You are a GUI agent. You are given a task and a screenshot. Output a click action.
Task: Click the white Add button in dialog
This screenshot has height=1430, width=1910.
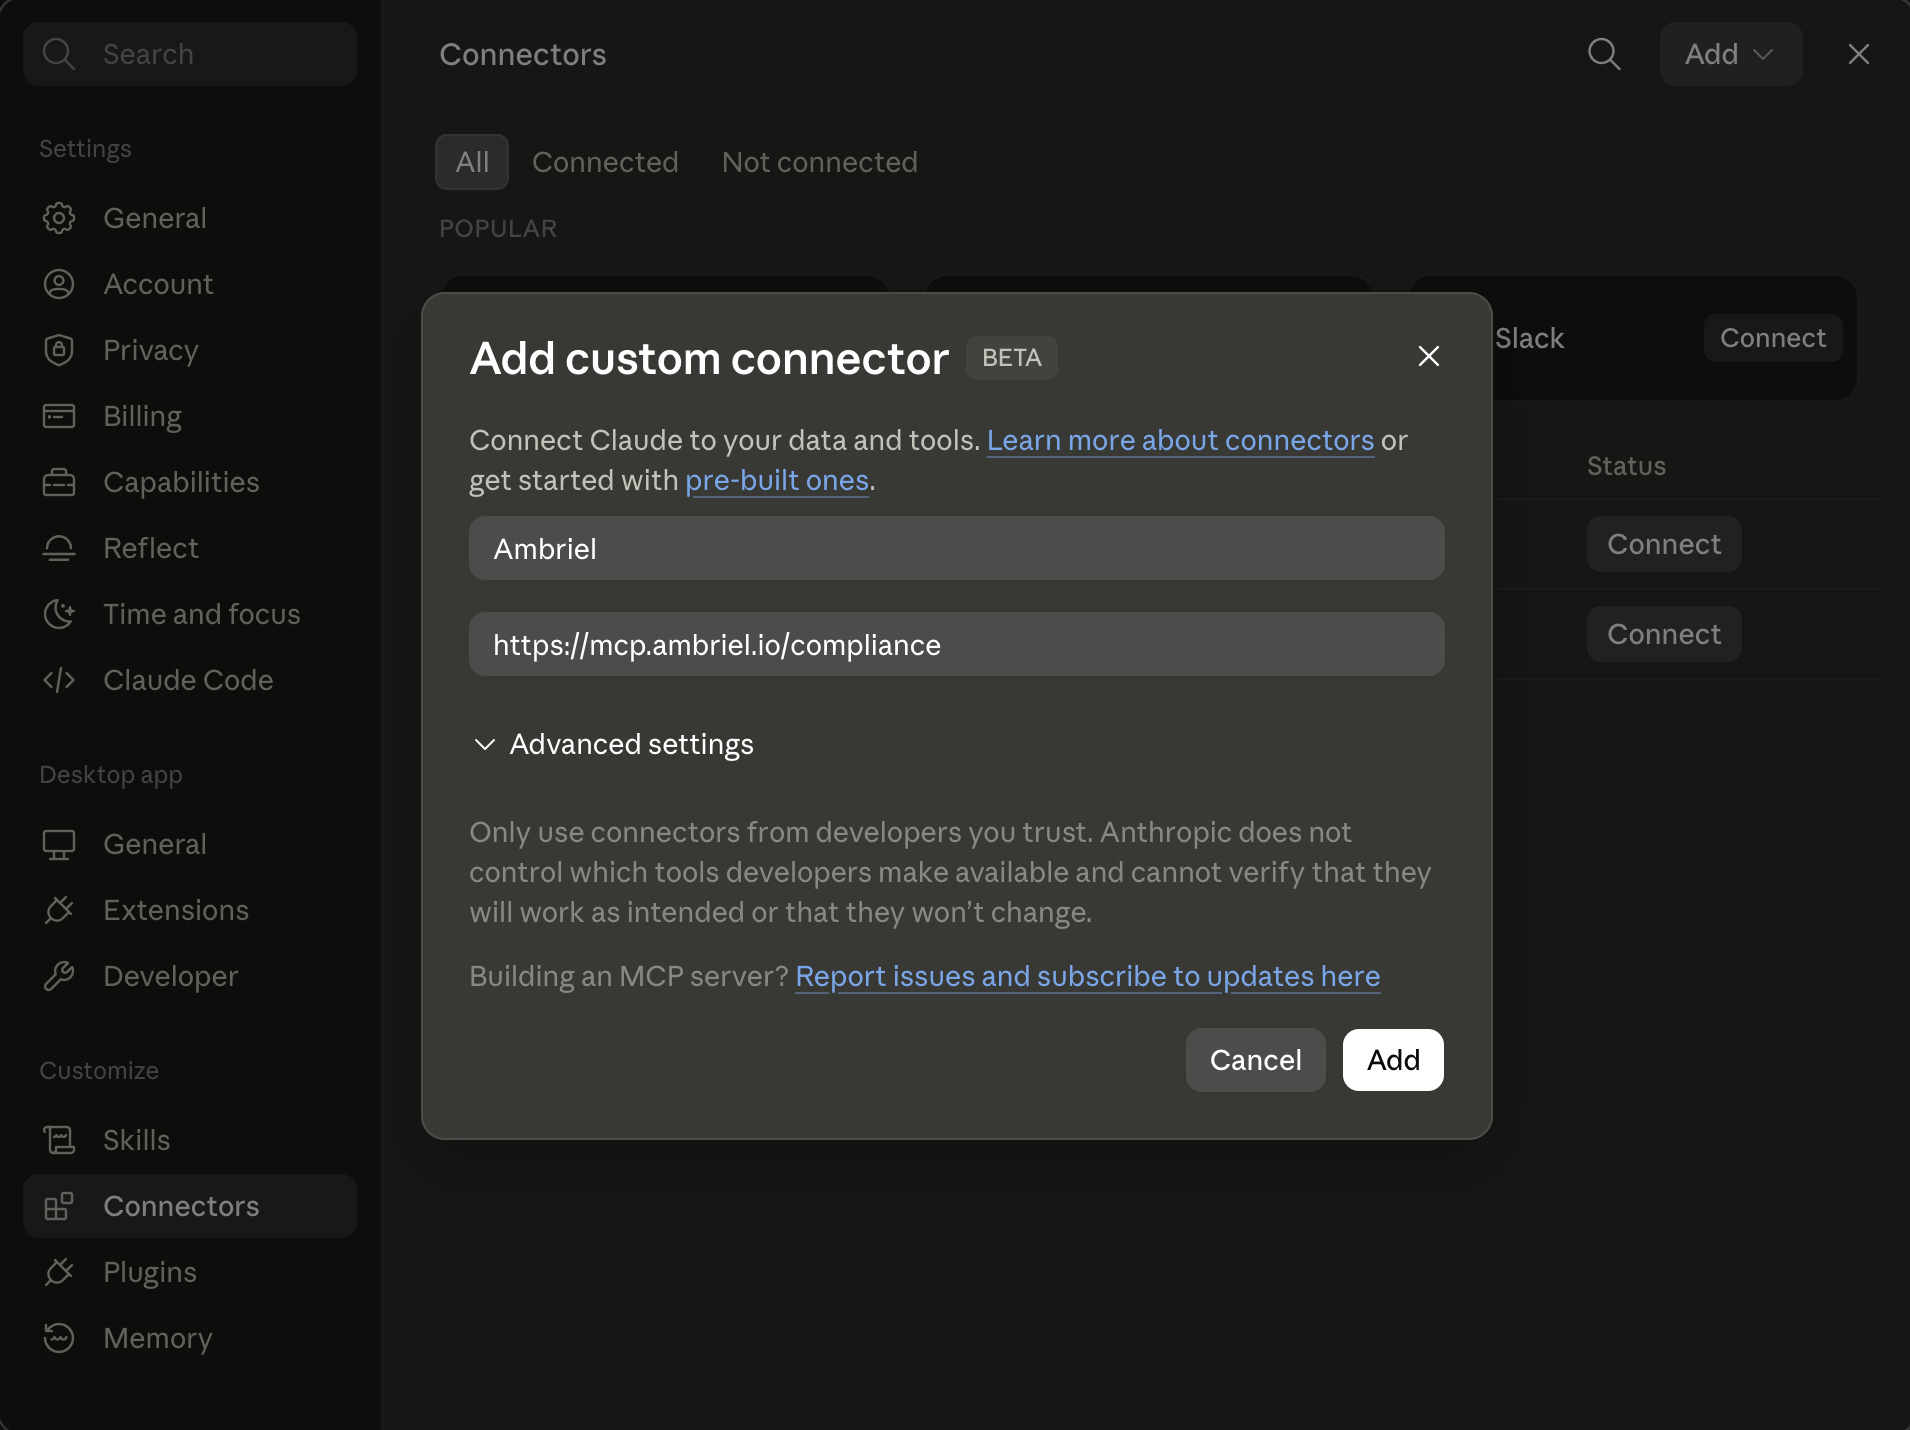(1393, 1060)
